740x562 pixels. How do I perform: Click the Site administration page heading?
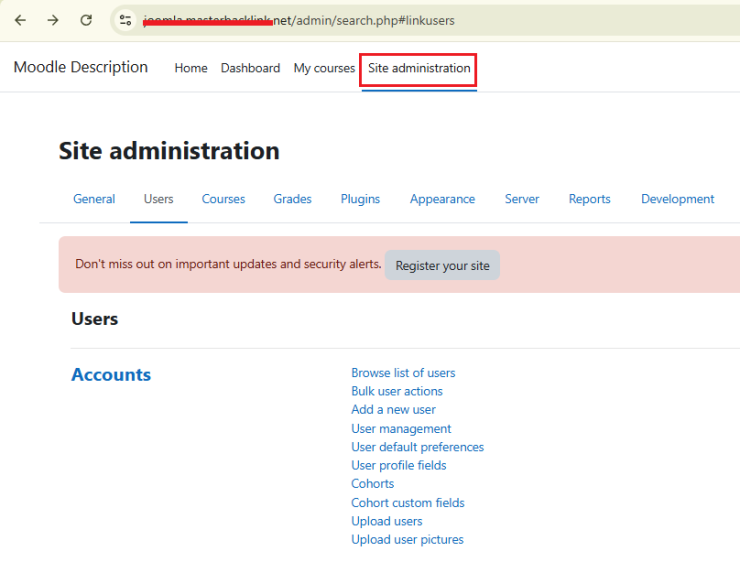(x=169, y=151)
